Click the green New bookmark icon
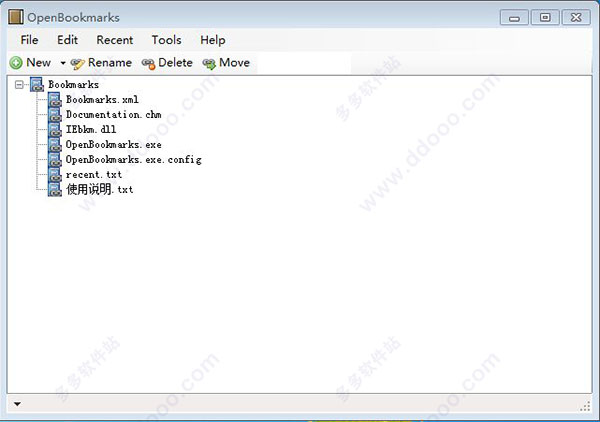Screen dimensions: 600x422 tap(16, 63)
